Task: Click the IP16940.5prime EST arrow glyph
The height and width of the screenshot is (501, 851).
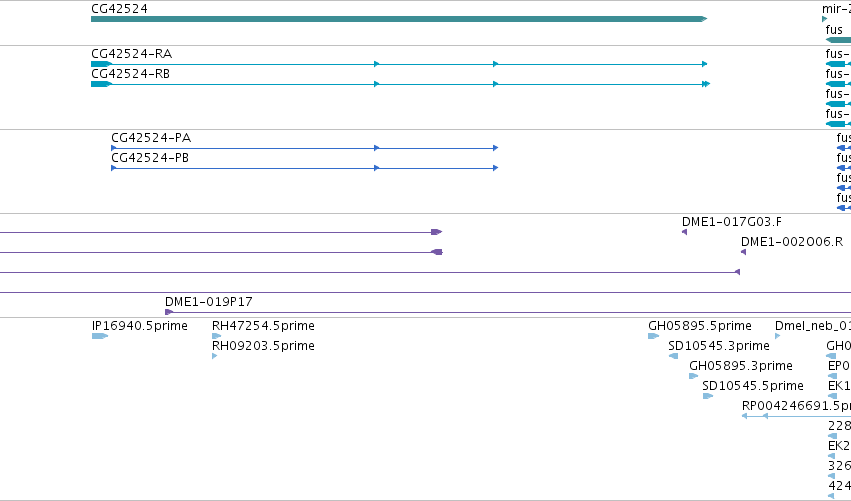Action: pos(100,336)
